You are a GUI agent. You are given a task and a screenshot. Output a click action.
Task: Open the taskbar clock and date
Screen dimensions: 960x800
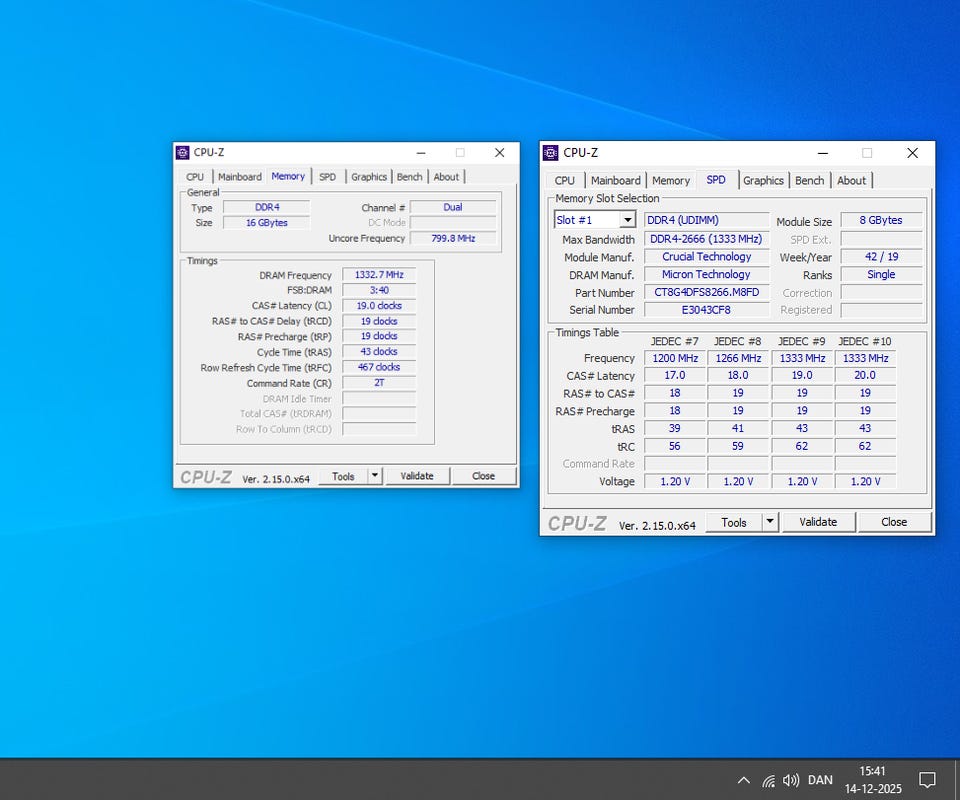[872, 780]
